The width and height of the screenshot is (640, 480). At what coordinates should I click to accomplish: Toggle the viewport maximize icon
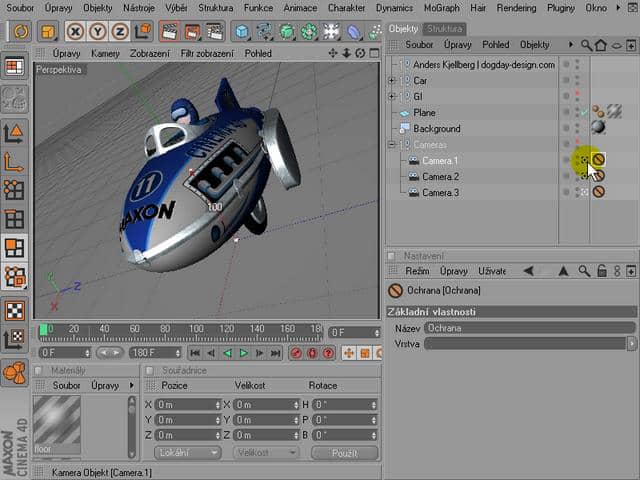(x=374, y=53)
